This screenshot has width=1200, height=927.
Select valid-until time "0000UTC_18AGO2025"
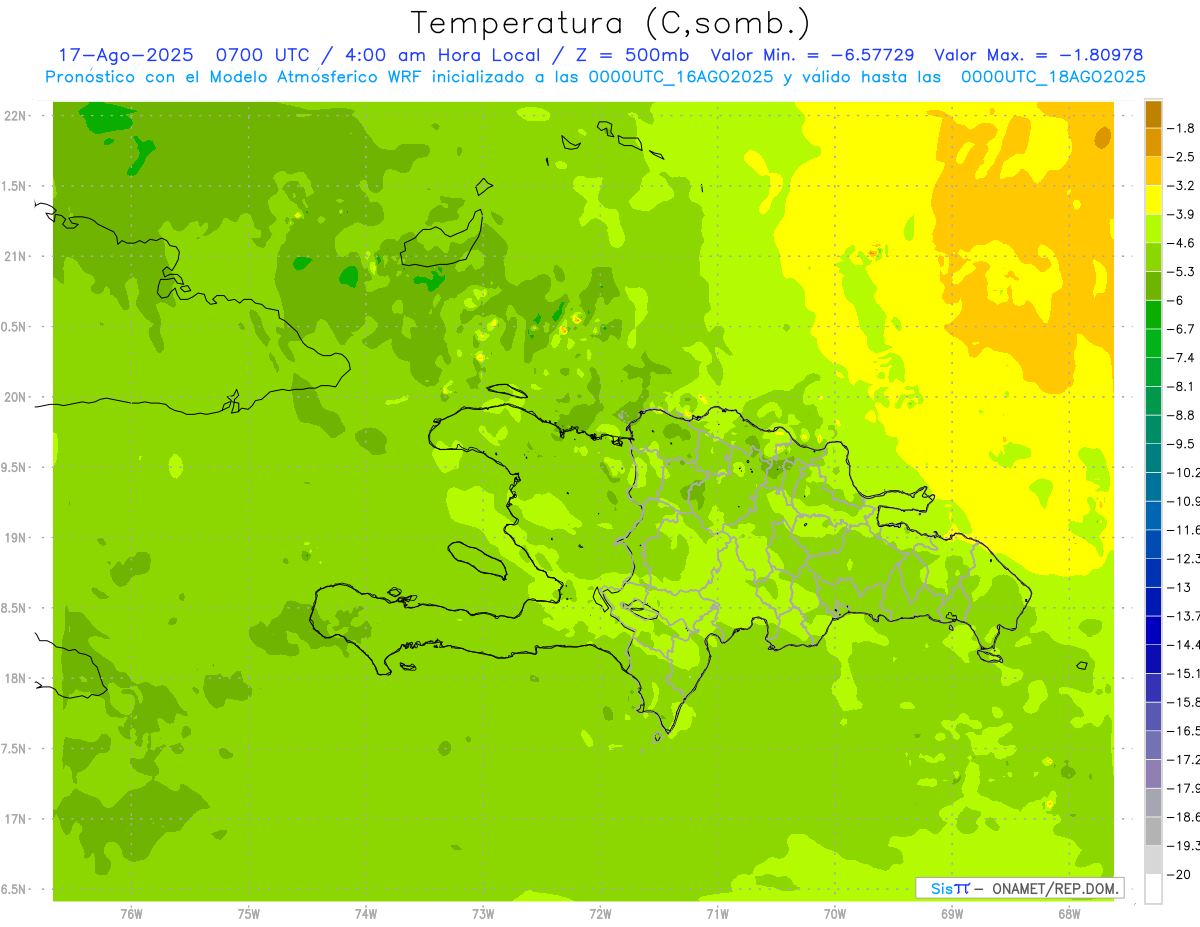tap(1053, 77)
